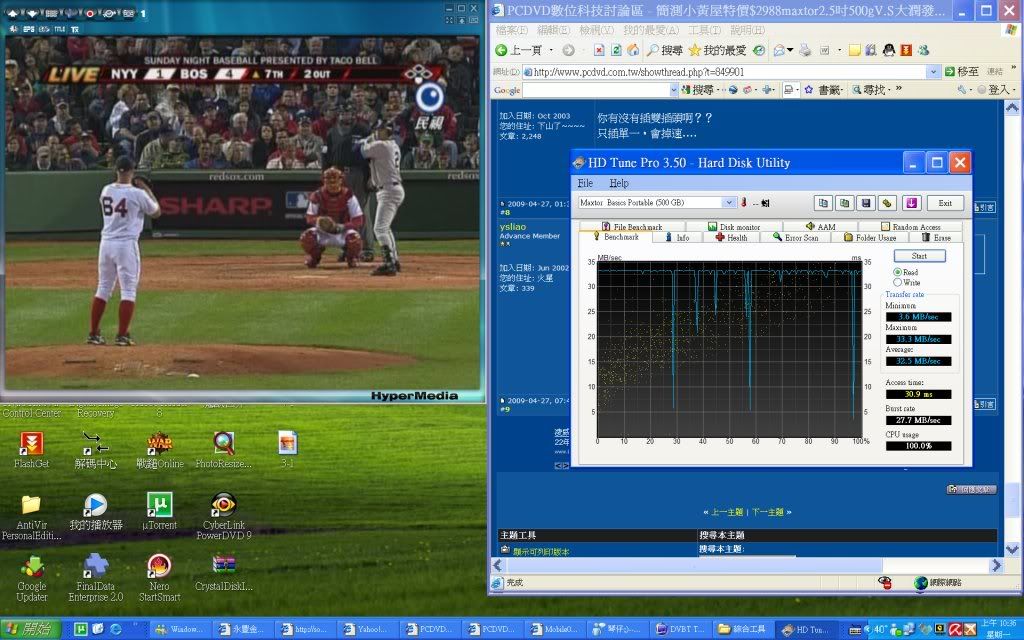1024x640 pixels.
Task: Switch to the Random Access tab
Action: pyautogui.click(x=910, y=227)
